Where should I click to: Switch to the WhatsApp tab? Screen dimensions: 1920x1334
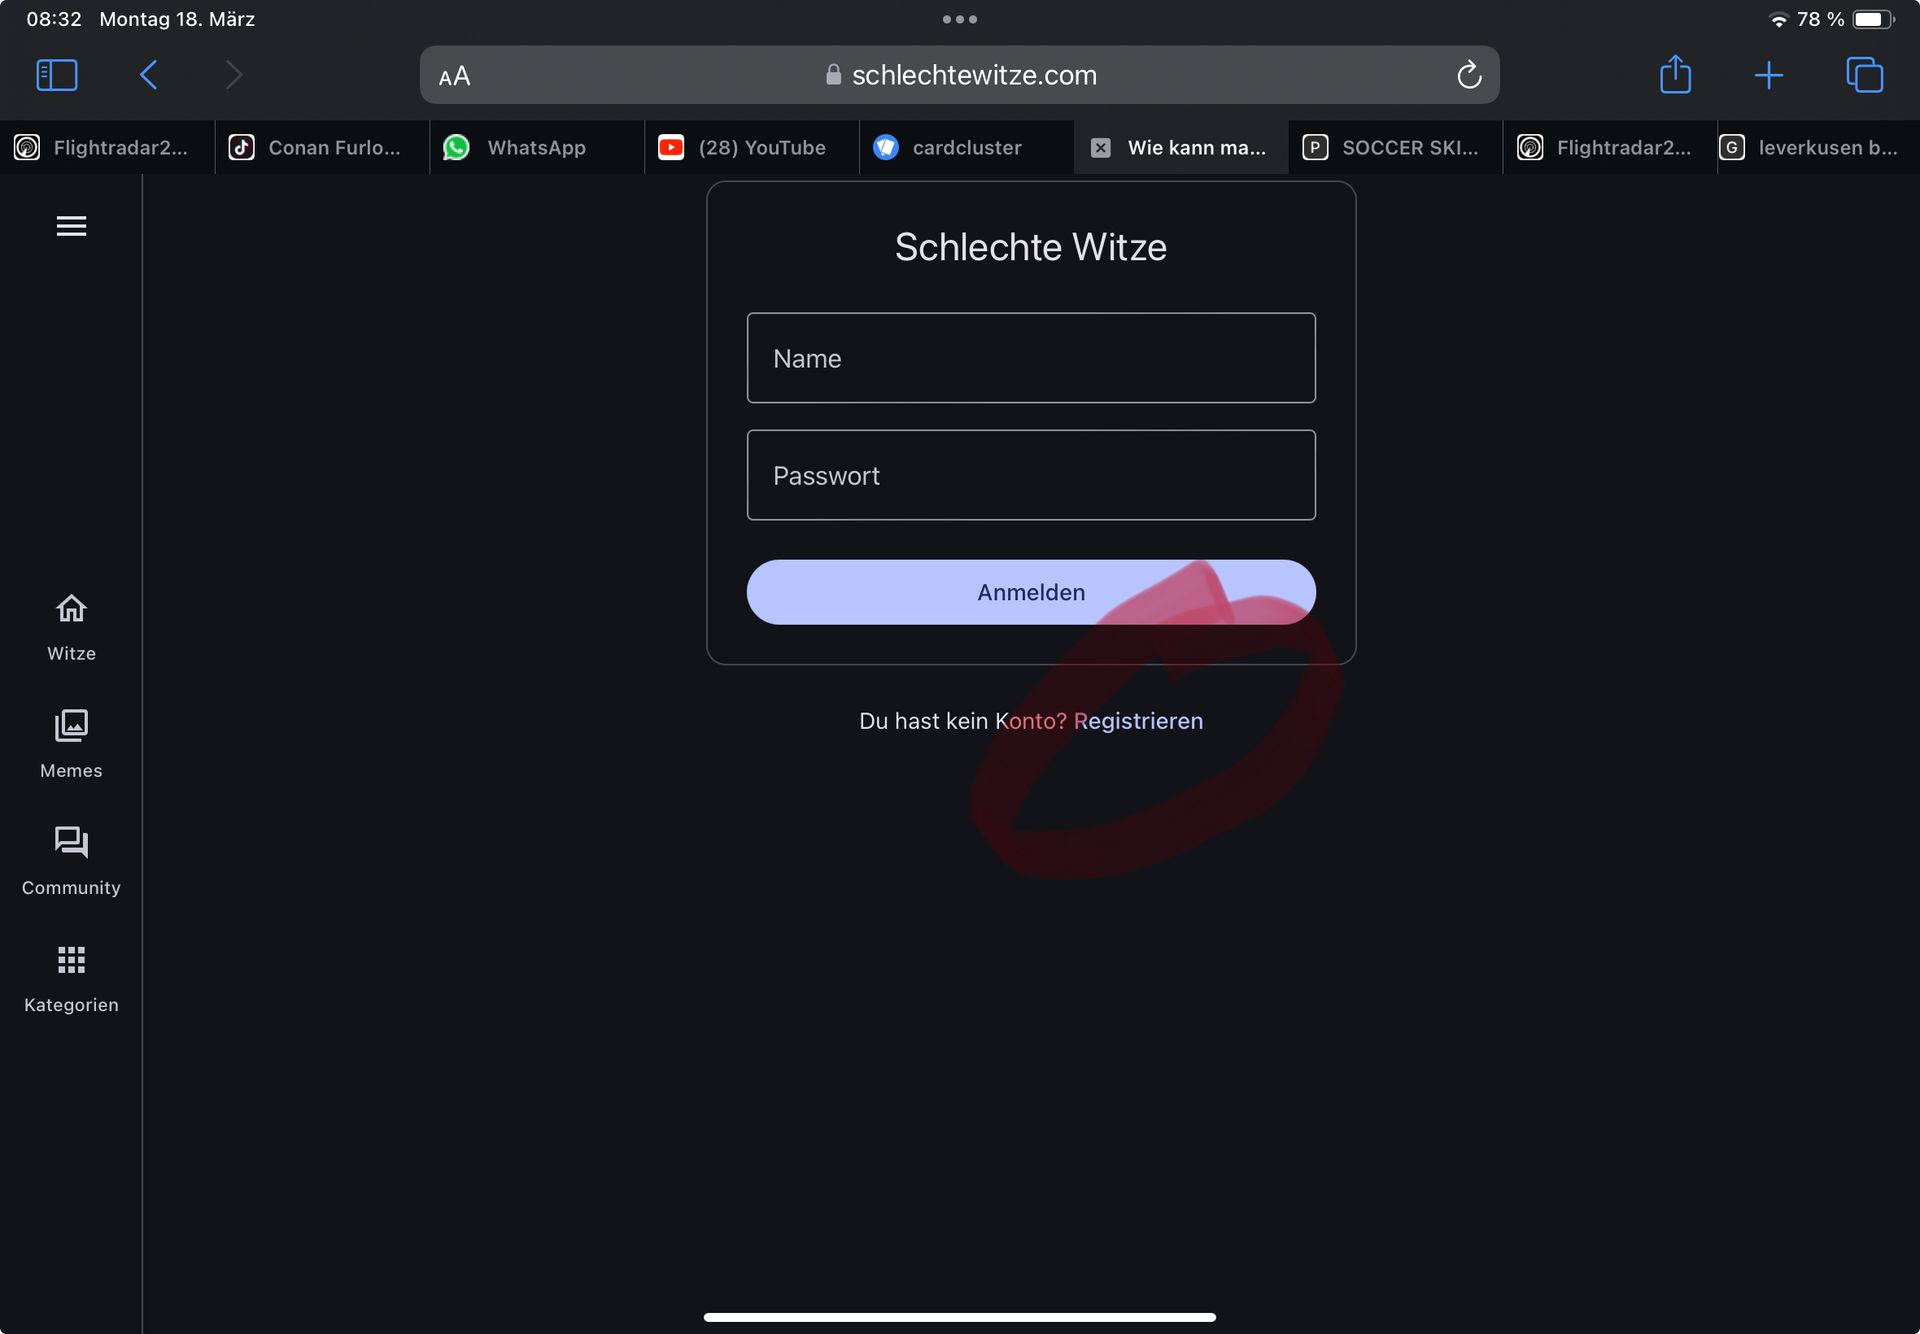pos(537,147)
